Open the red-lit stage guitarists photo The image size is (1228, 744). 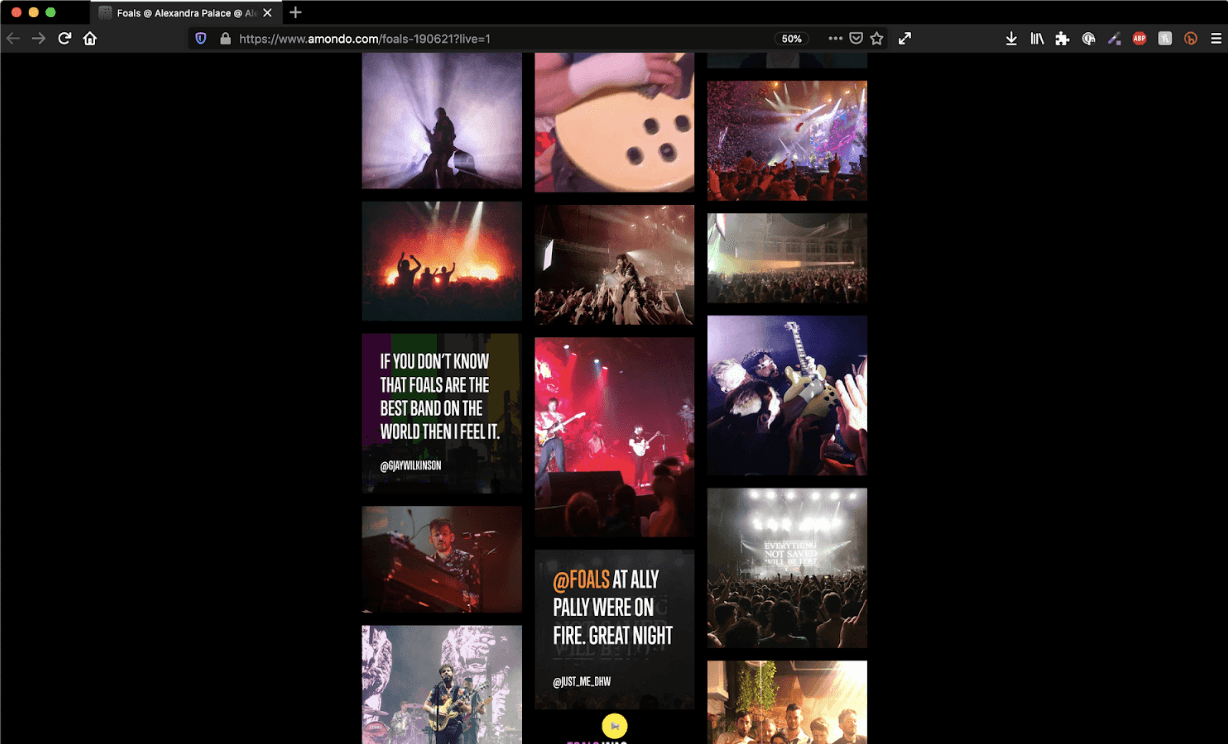pos(614,437)
